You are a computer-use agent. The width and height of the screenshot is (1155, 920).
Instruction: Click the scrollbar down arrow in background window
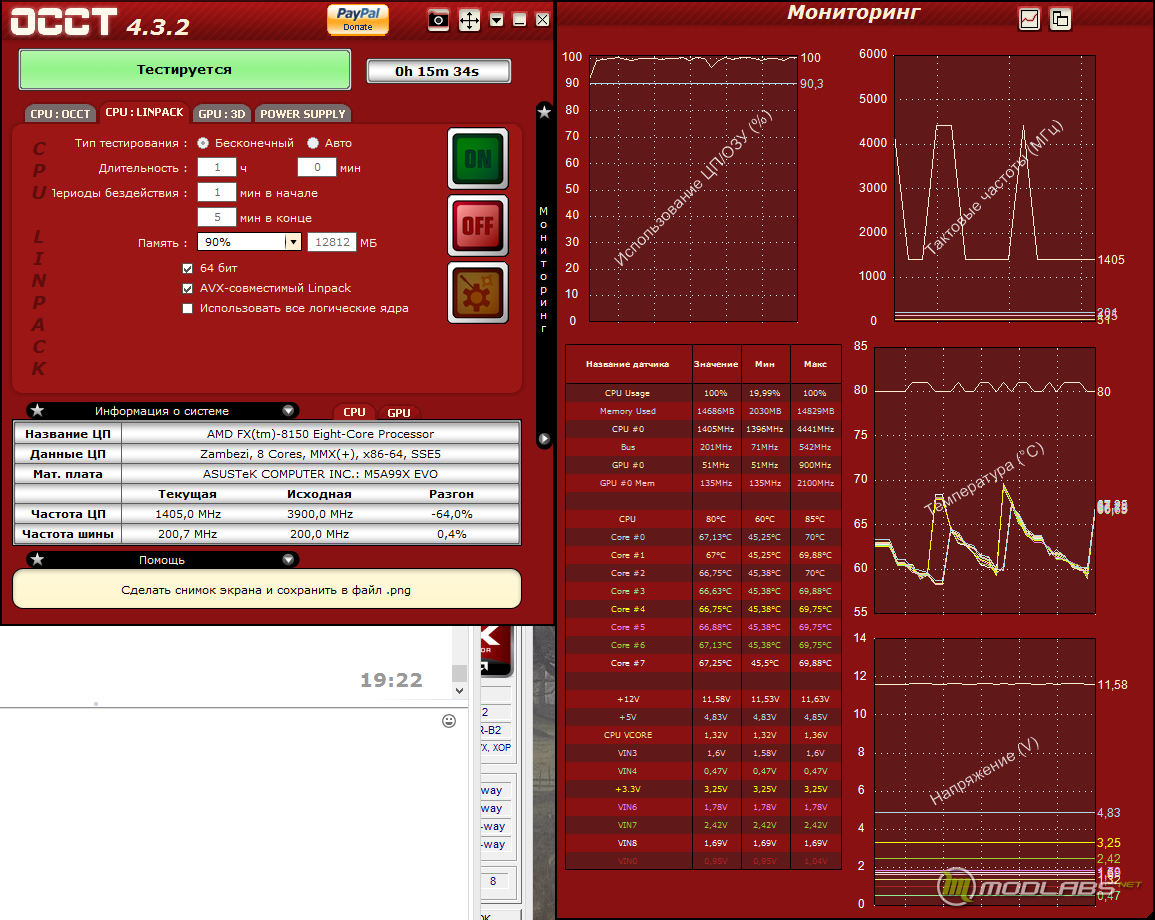click(x=460, y=691)
